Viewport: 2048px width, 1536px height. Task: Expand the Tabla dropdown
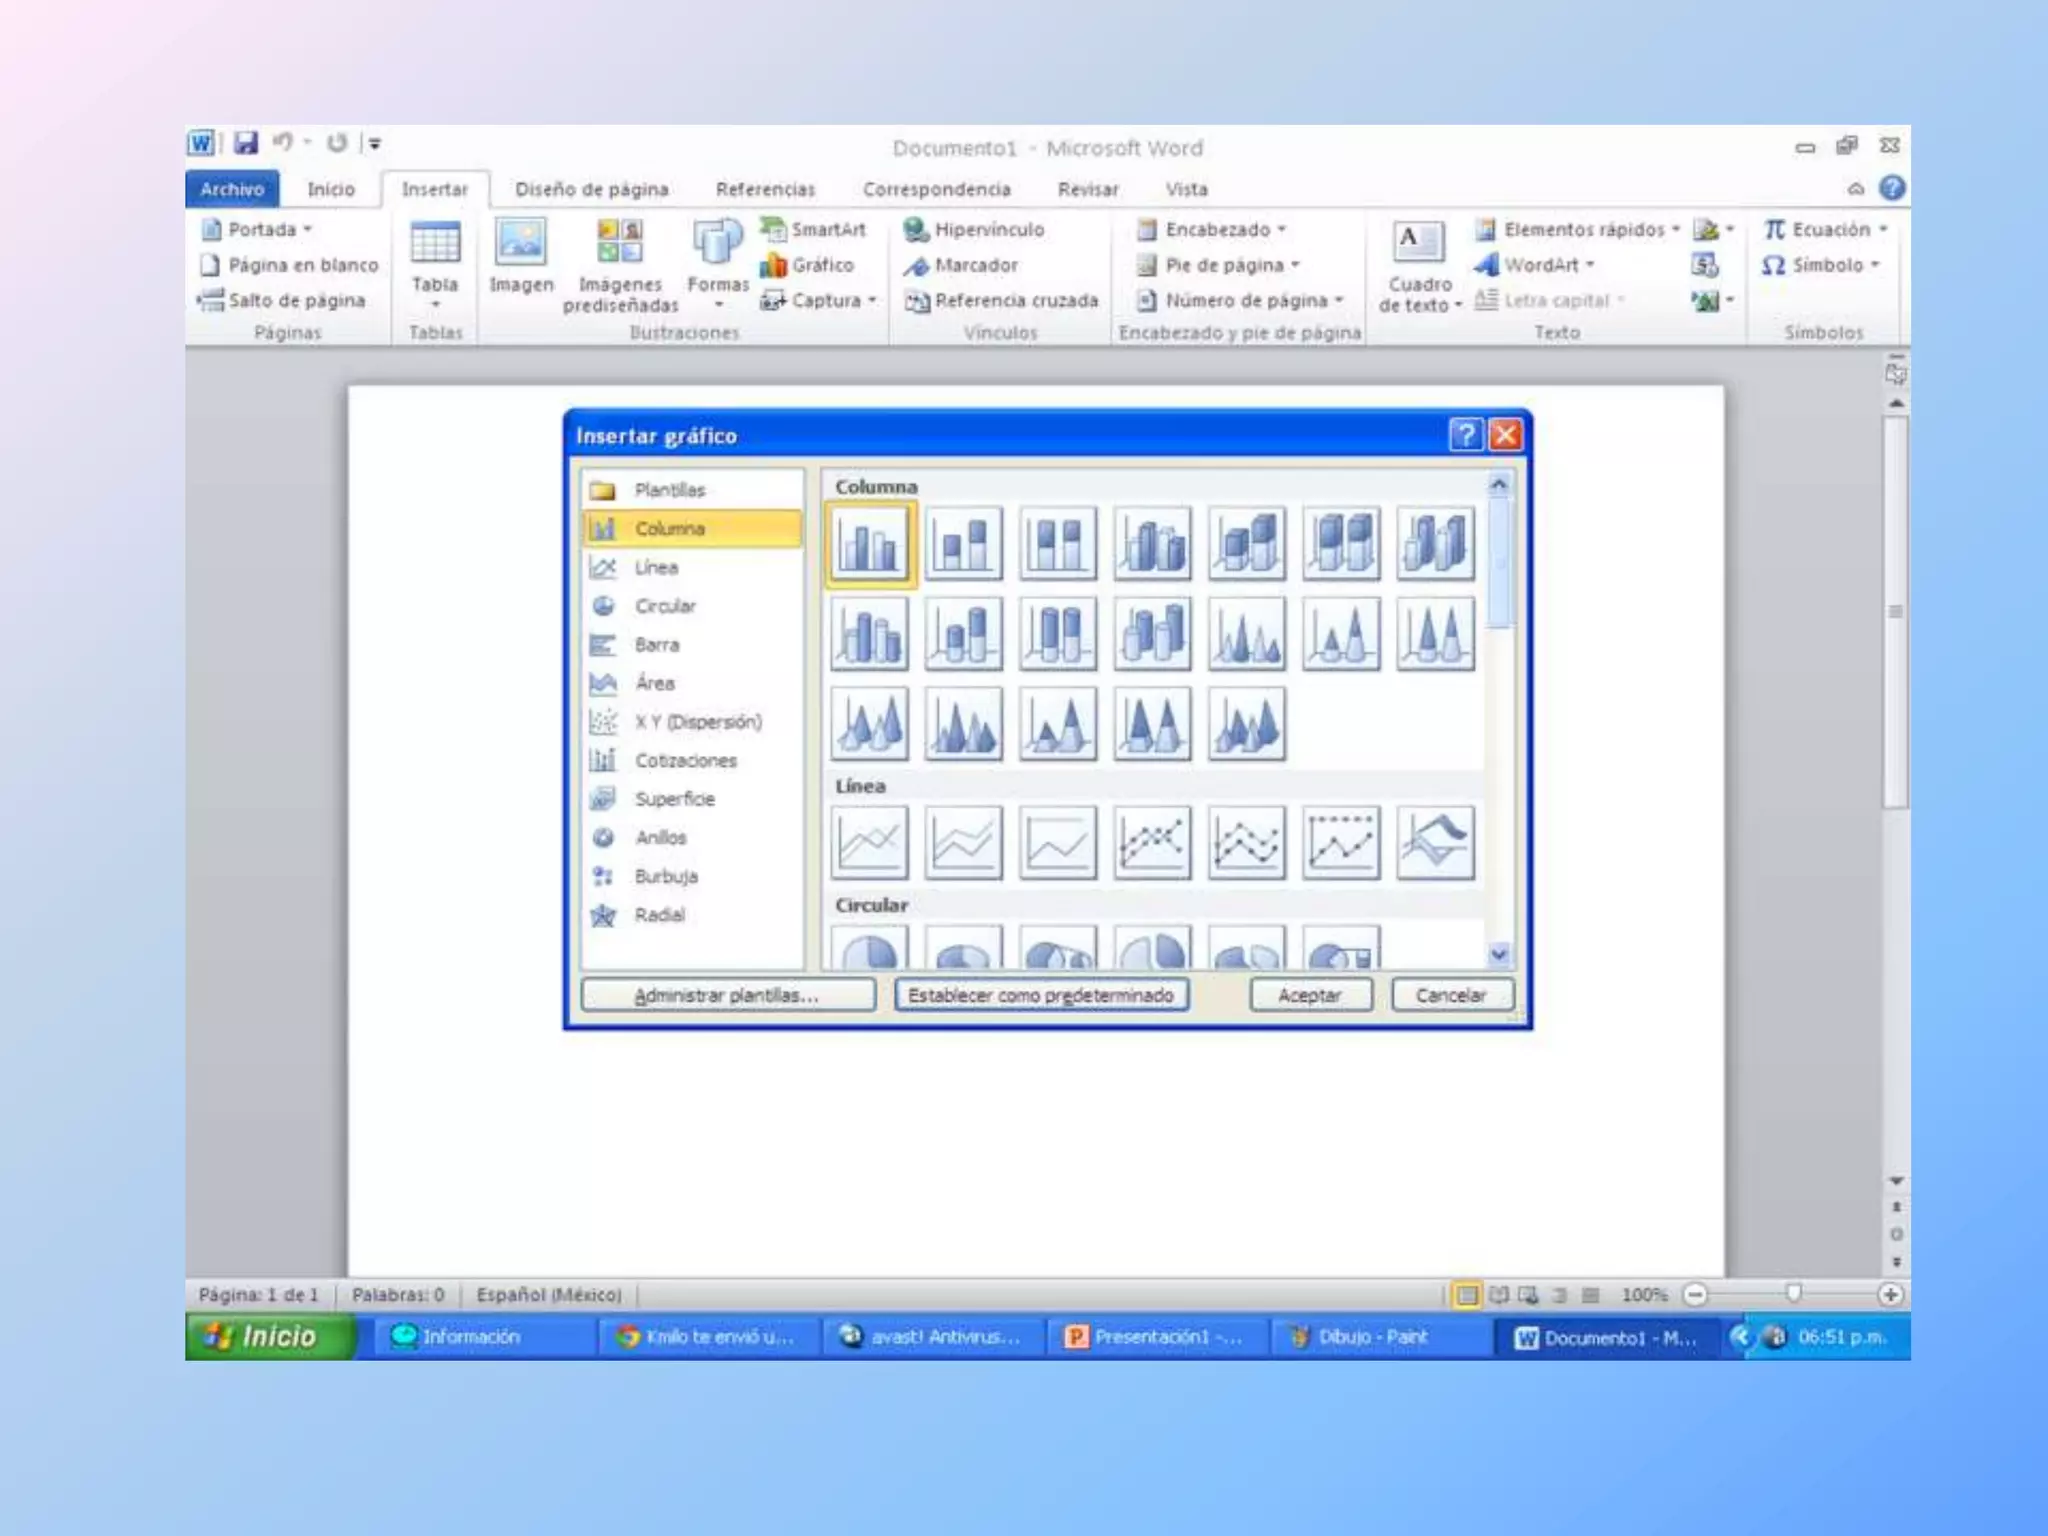coord(435,303)
